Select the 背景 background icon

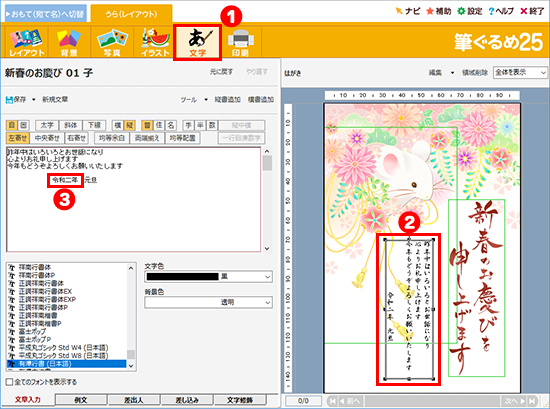pyautogui.click(x=69, y=42)
